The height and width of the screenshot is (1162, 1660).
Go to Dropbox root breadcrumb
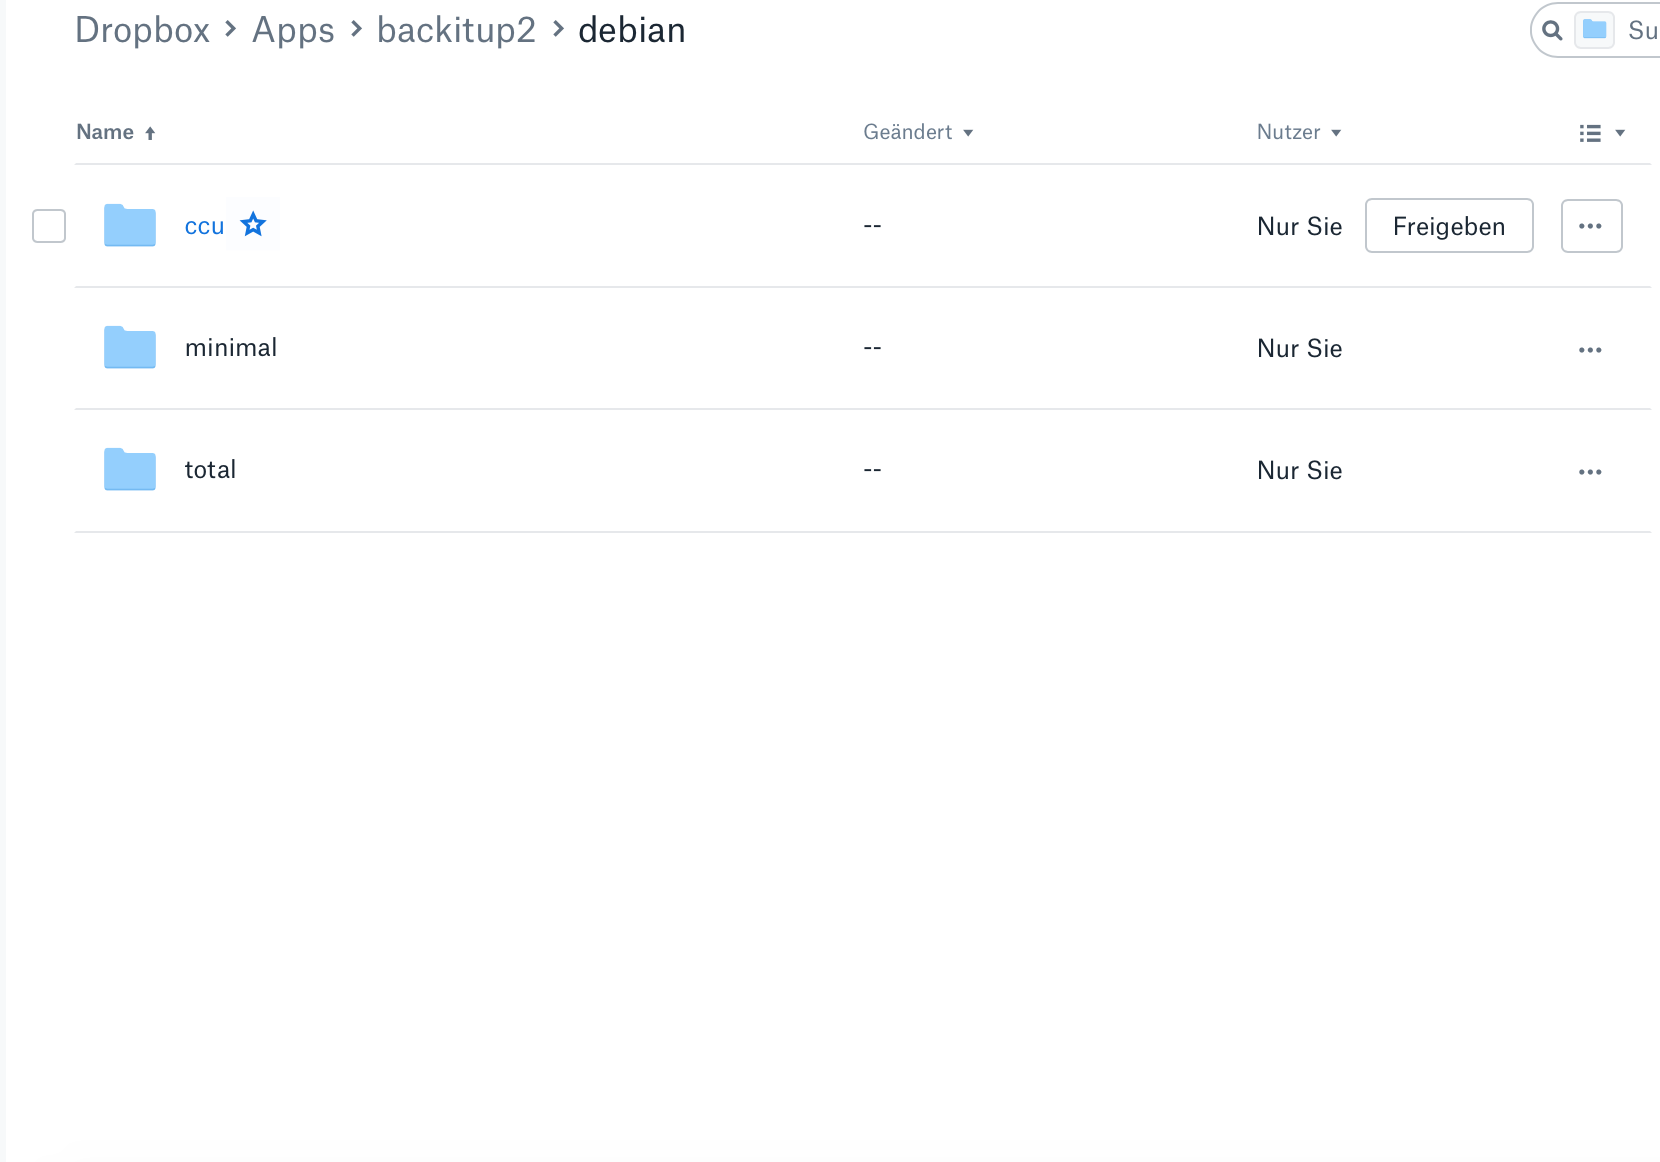click(x=143, y=30)
